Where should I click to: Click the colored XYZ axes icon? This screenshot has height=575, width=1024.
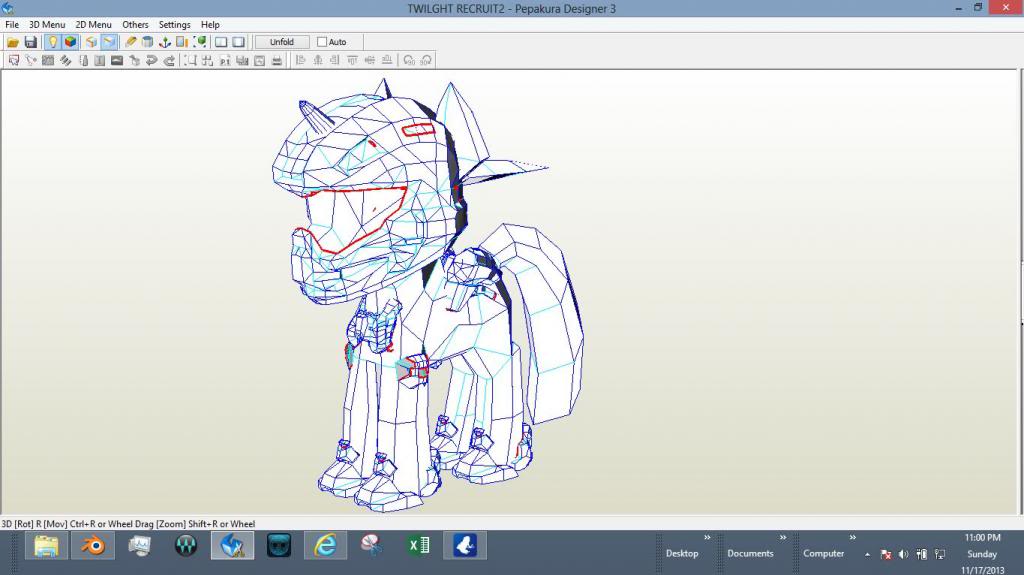click(165, 42)
